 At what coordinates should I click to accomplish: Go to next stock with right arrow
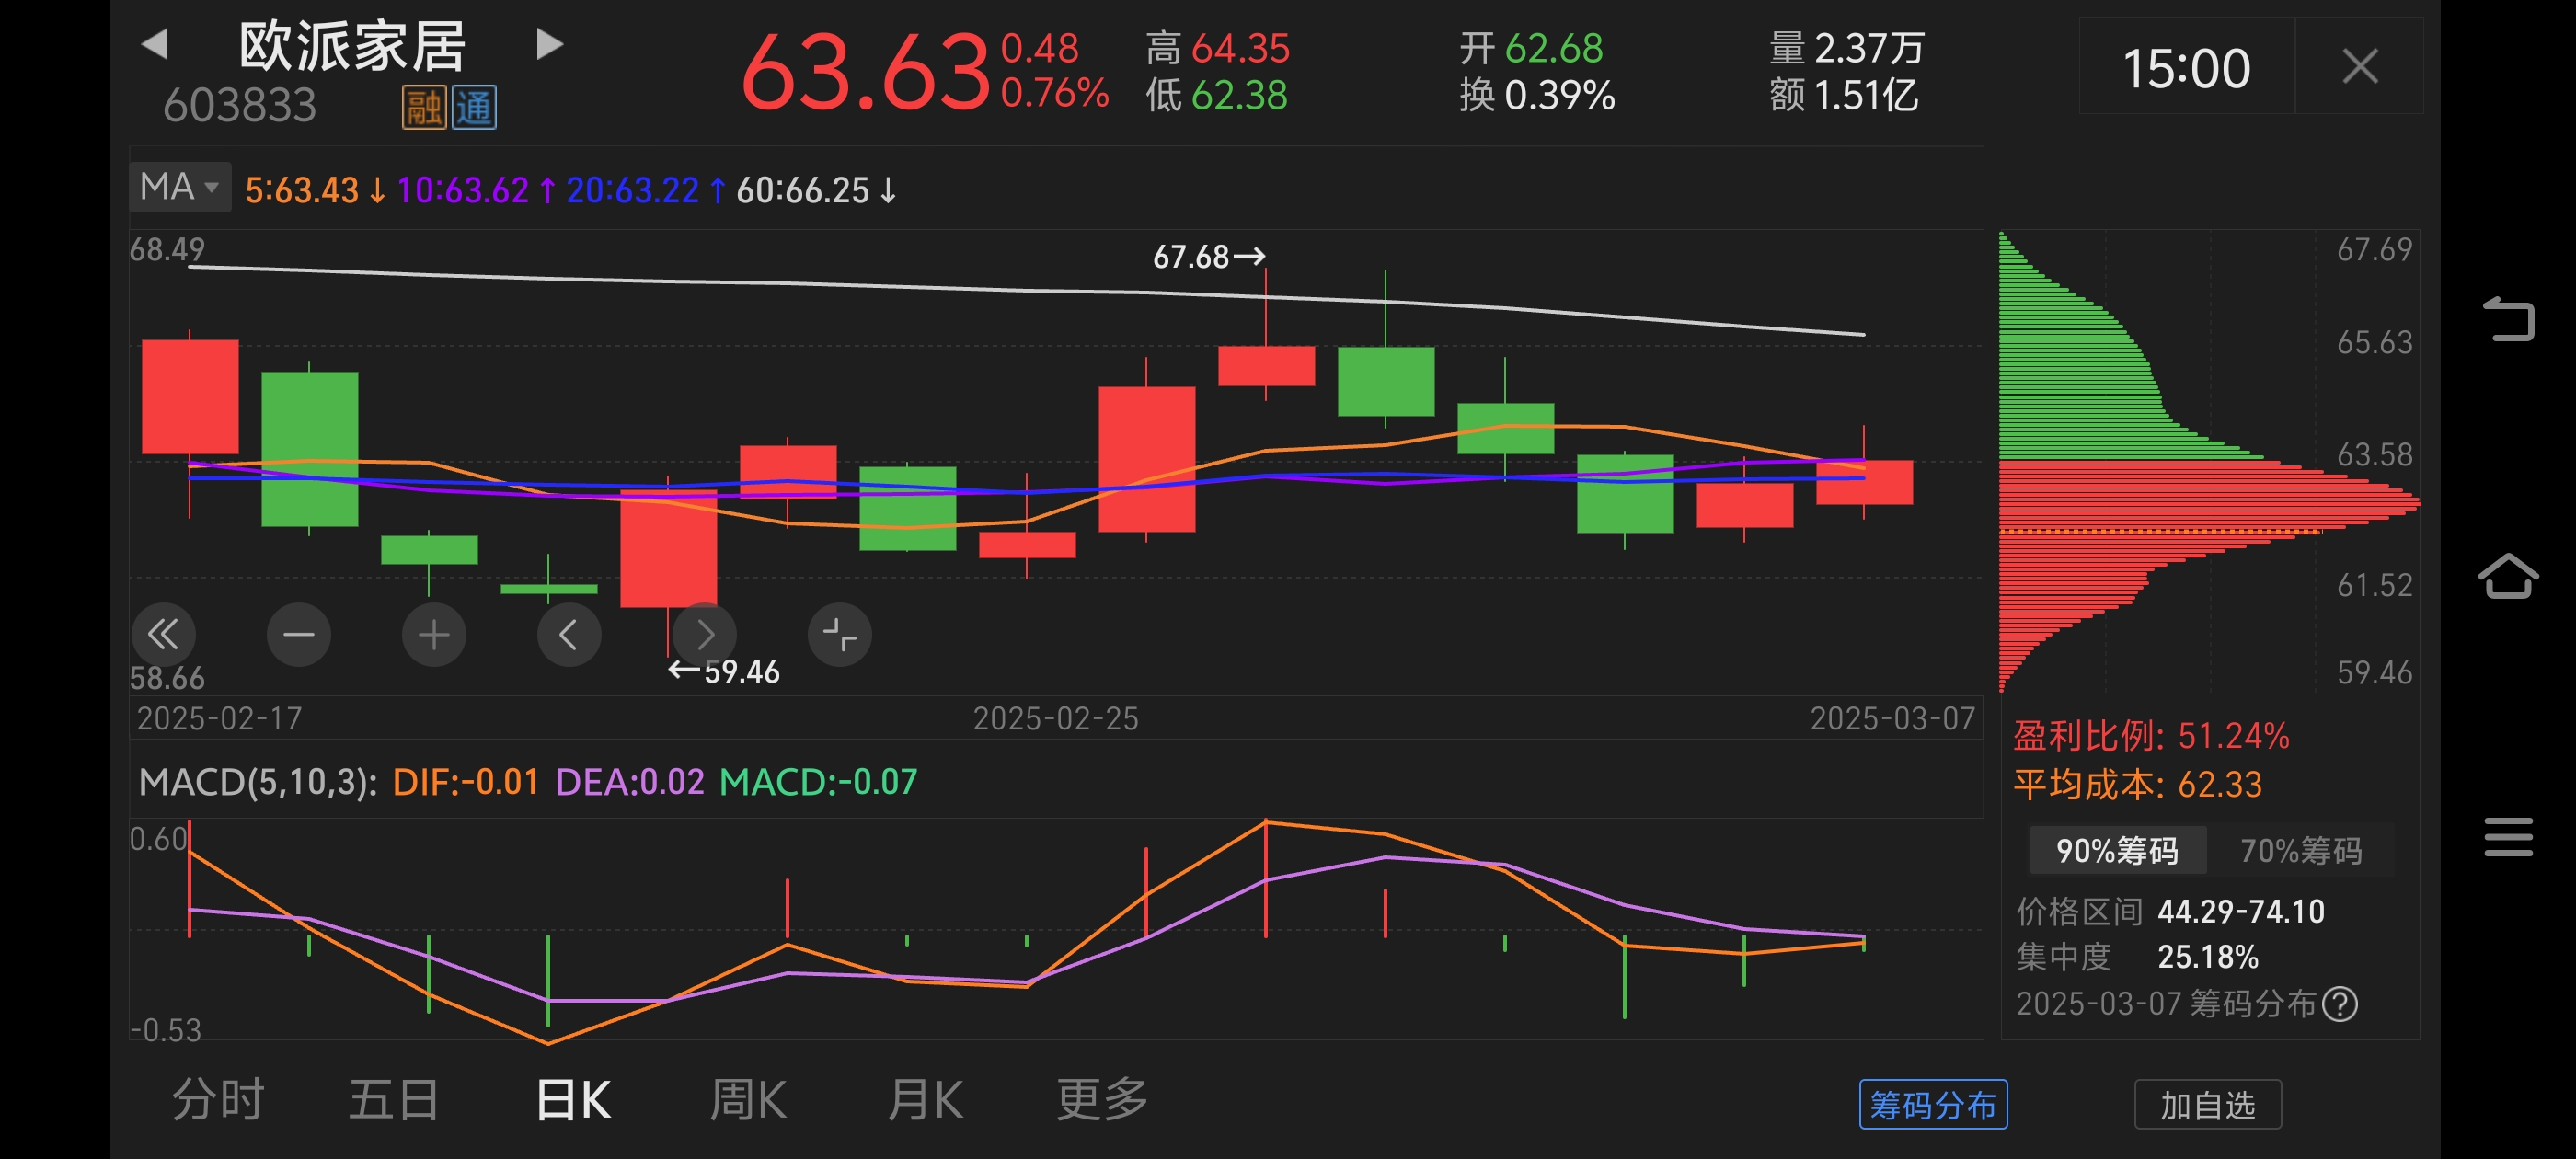[549, 44]
